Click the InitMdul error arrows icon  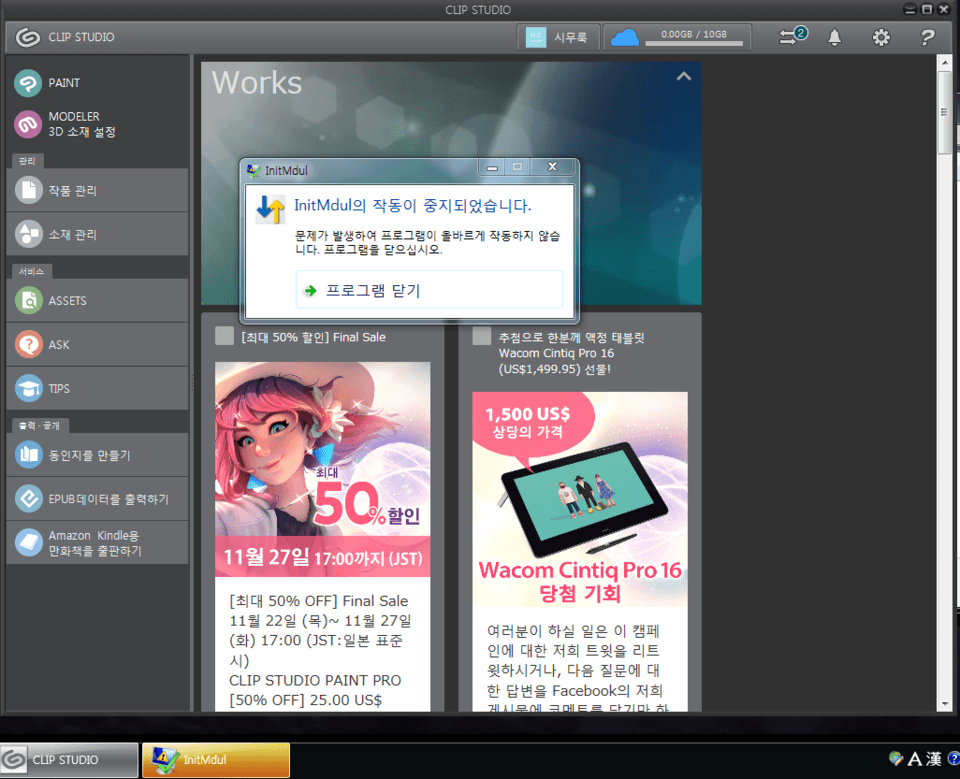click(x=270, y=209)
